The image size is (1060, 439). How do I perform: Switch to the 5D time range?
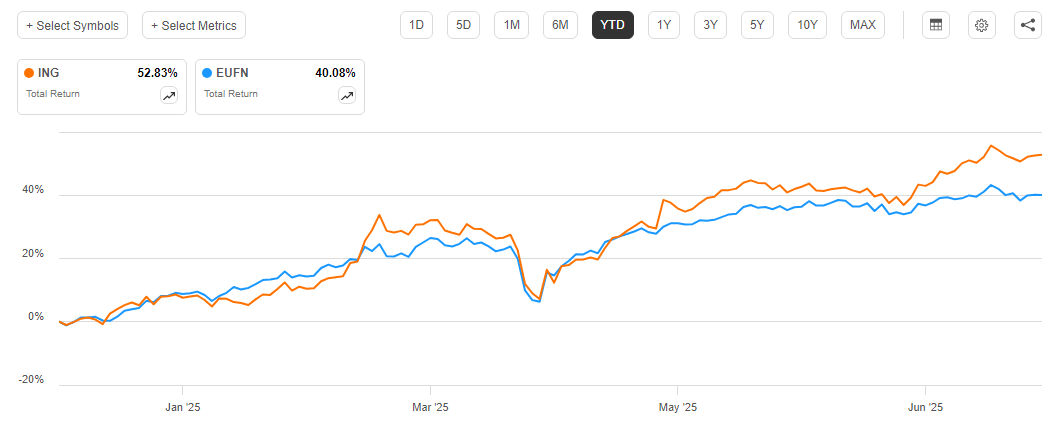coord(464,25)
